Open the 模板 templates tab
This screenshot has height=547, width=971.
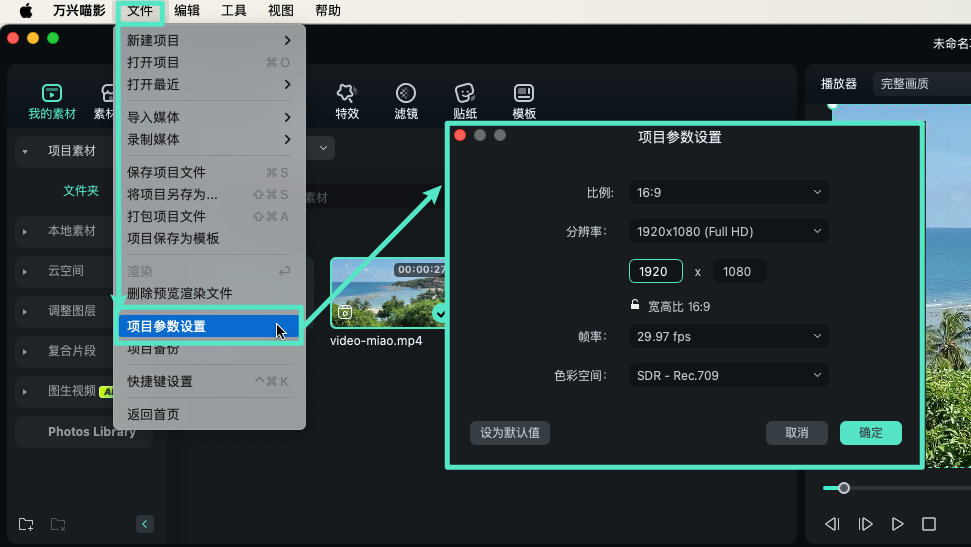click(x=524, y=101)
